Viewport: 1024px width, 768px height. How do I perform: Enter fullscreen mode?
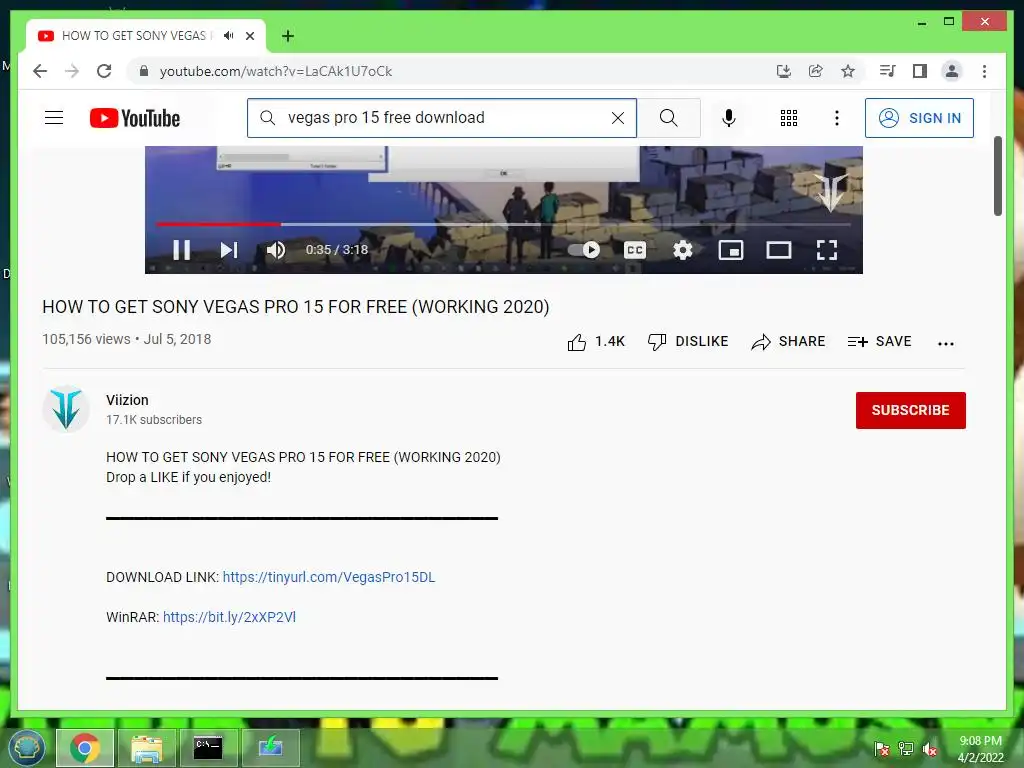coord(827,249)
